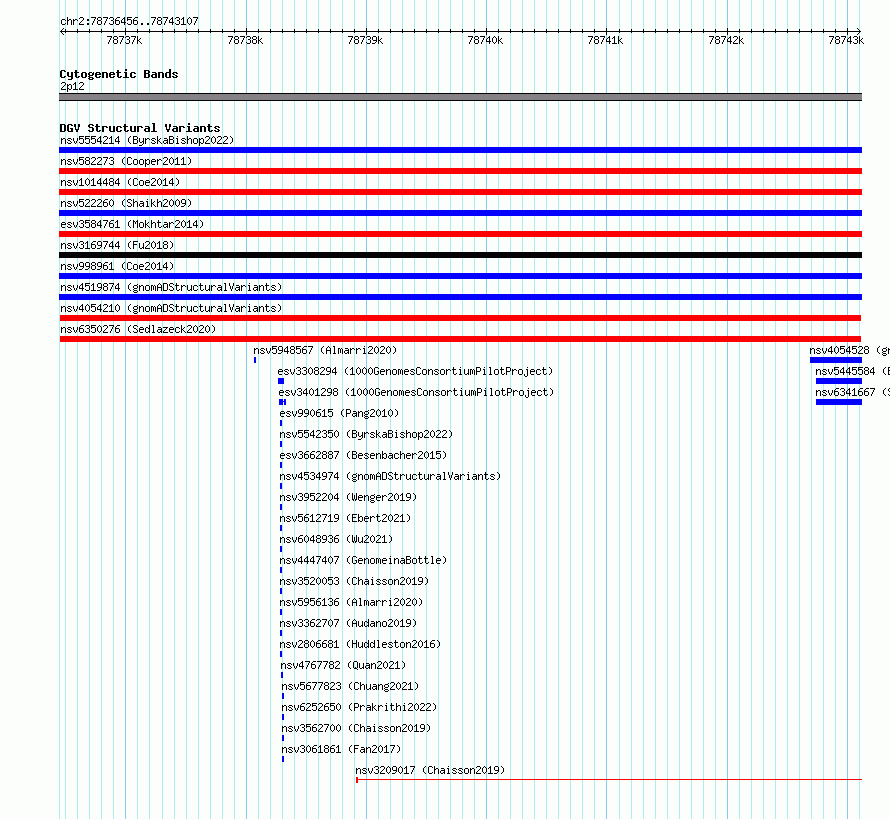Screen dimensions: 890x819
Task: Open variant nsv998961 (Coe2014) label
Action: pyautogui.click(x=117, y=266)
